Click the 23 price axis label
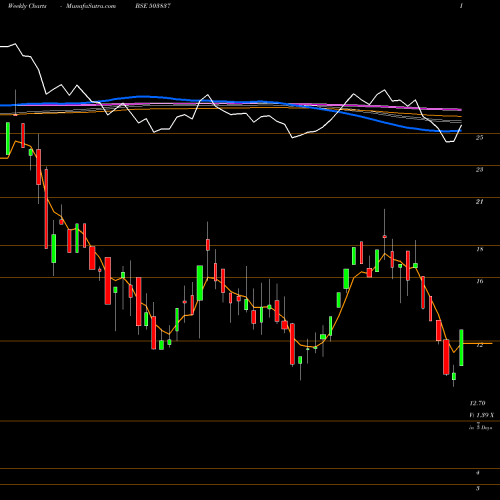The width and height of the screenshot is (500, 500). pos(479,170)
